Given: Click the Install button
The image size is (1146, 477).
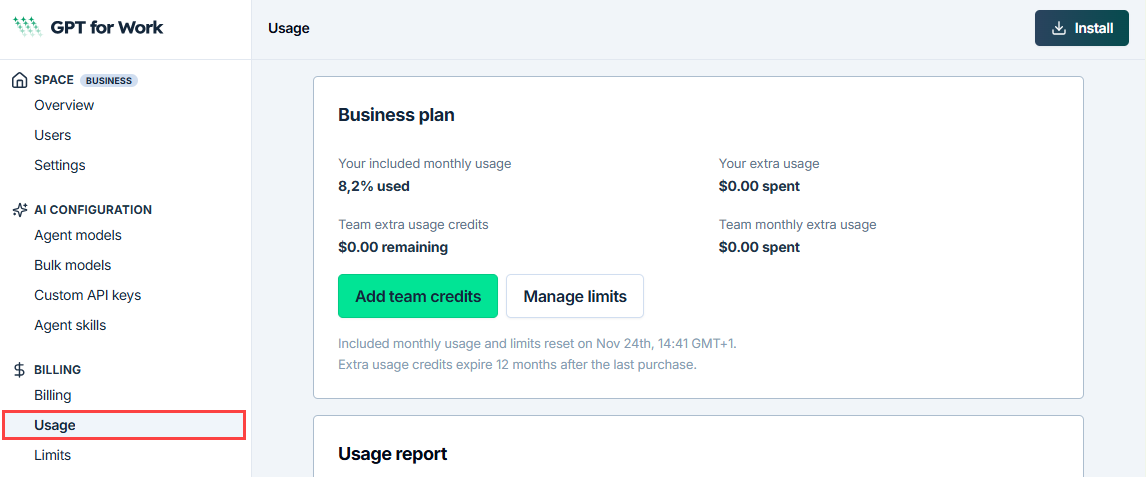Looking at the screenshot, I should point(1082,28).
